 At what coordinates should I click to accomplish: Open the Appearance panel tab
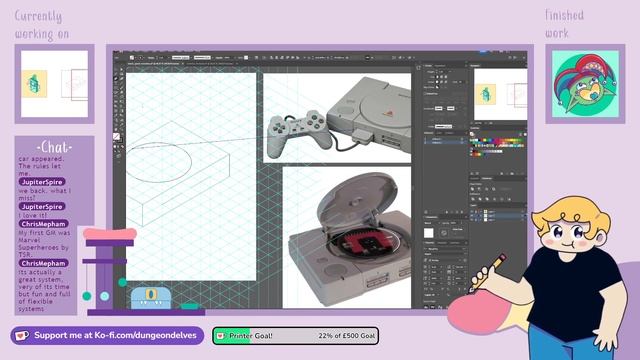pos(440,66)
